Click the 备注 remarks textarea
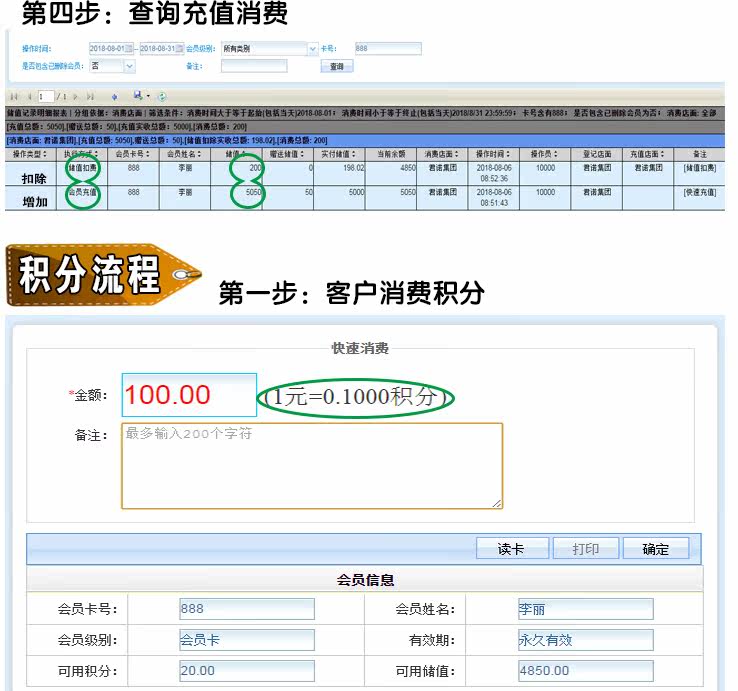The width and height of the screenshot is (738, 691). (x=312, y=466)
